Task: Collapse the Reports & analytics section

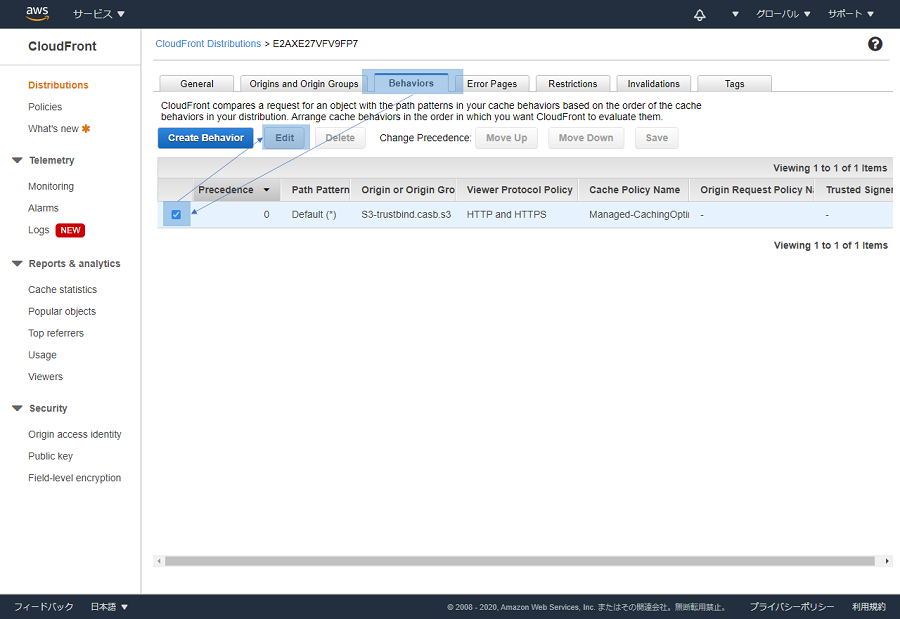Action: [17, 264]
